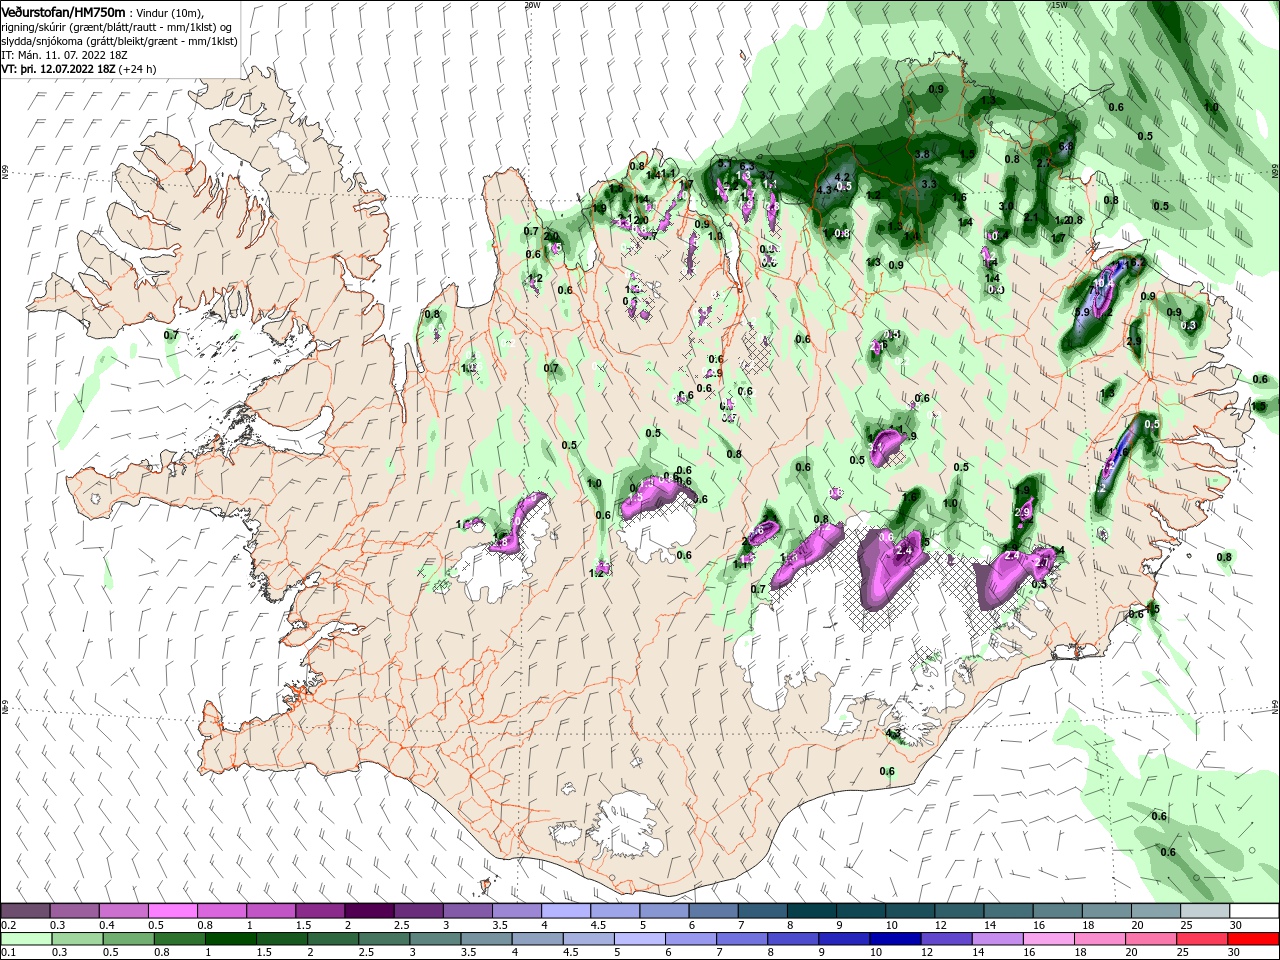Click the darkest purple 2 swatch in the upper legend row
The width and height of the screenshot is (1280, 960).
click(369, 911)
